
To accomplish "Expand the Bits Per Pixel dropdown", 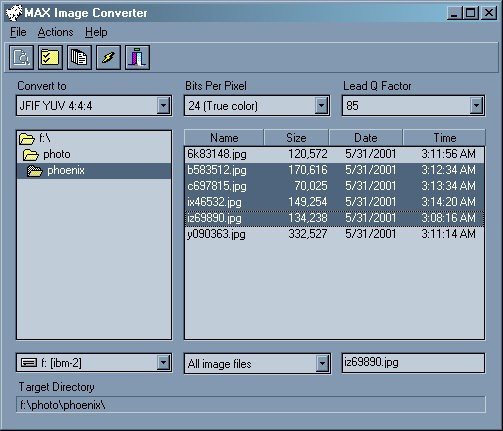I will click(321, 106).
